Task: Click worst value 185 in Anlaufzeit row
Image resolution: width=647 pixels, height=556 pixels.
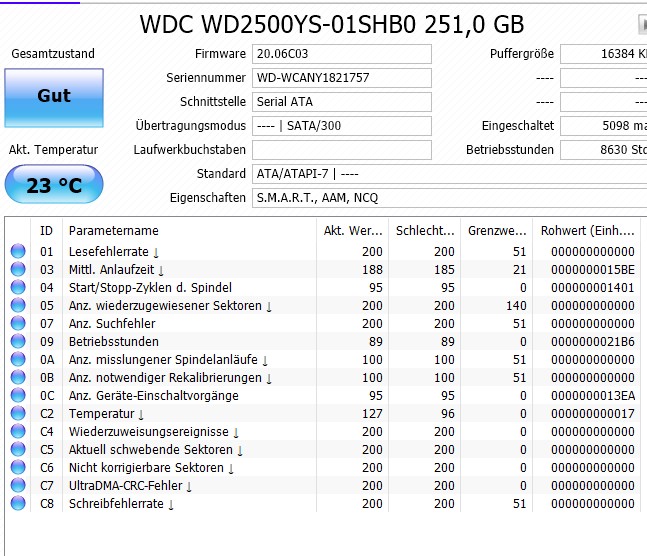Action: [x=444, y=270]
